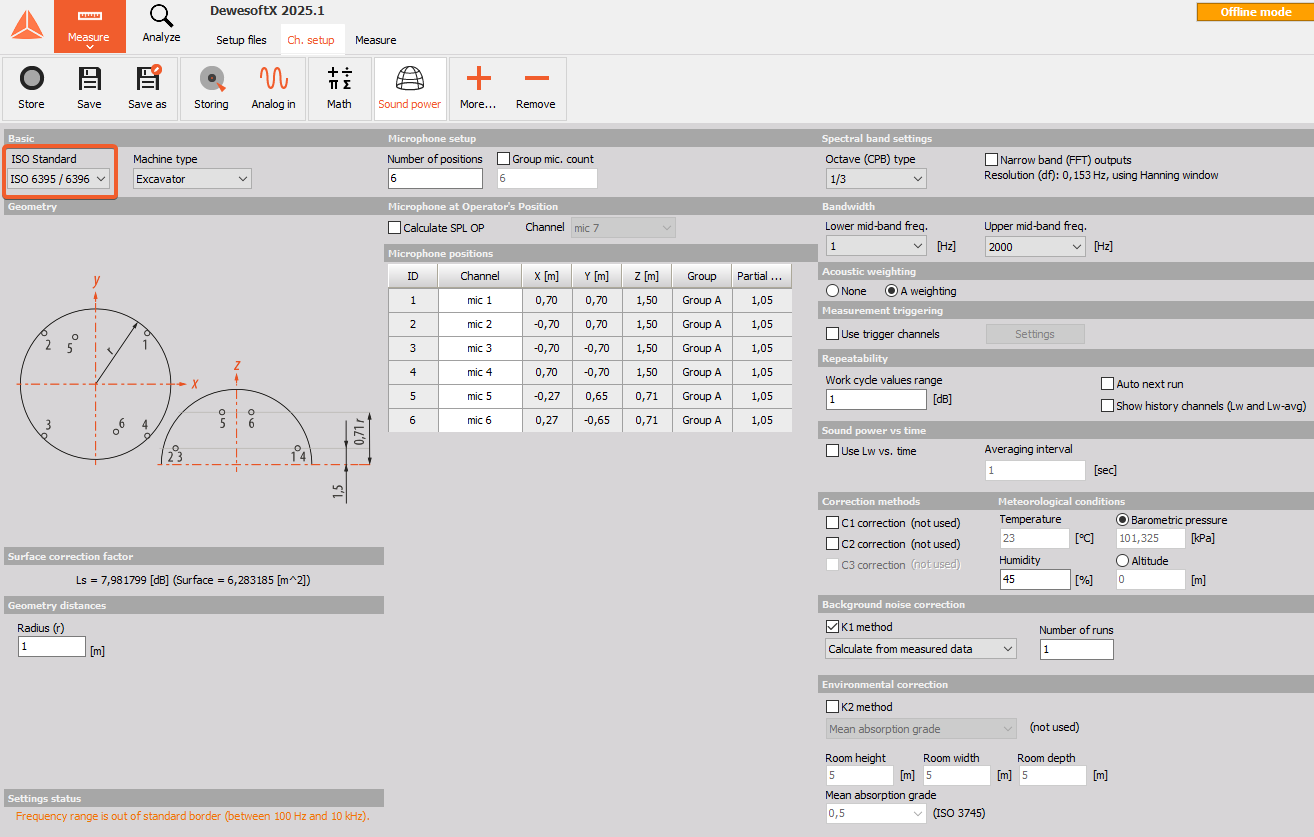Open the Math module
Image resolution: width=1314 pixels, height=837 pixels.
[339, 89]
